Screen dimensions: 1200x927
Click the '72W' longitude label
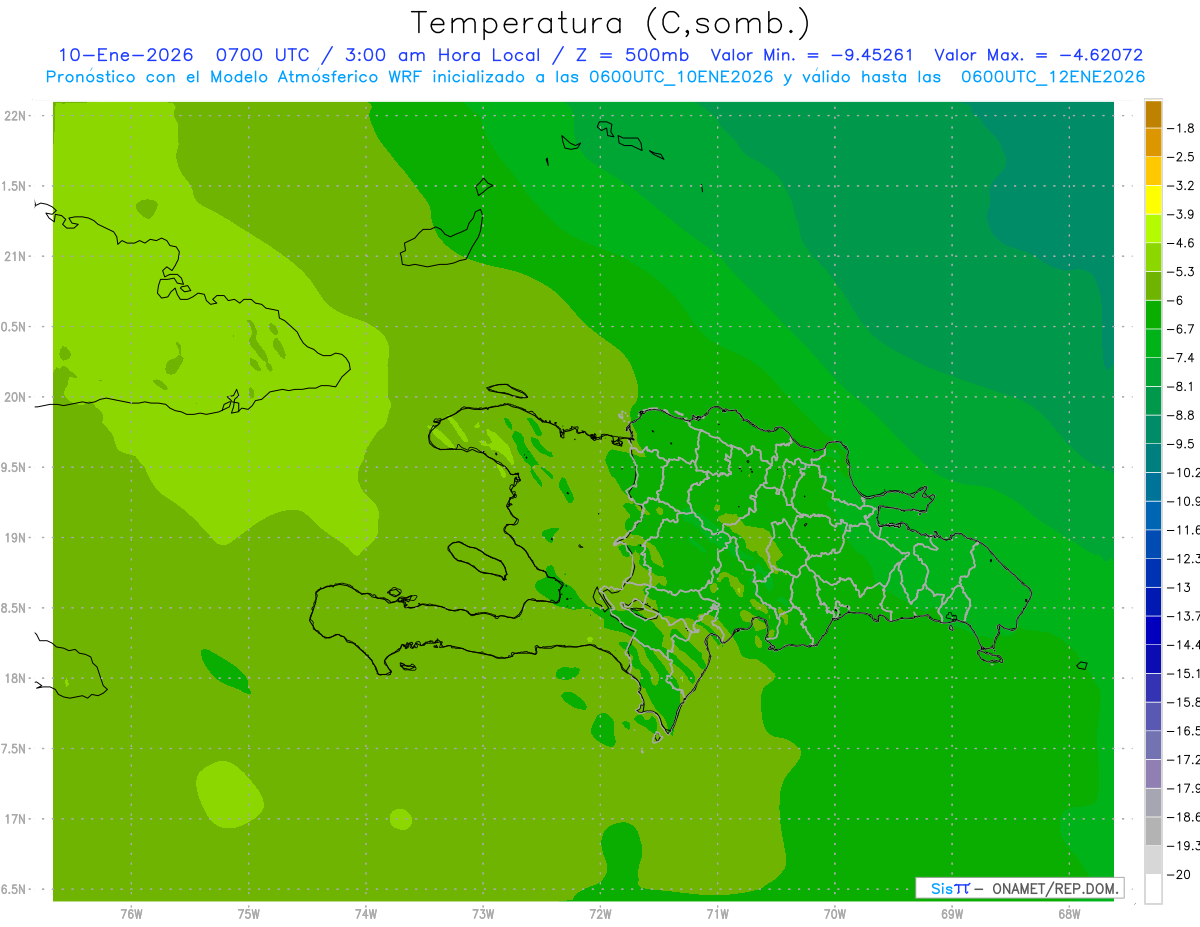(x=600, y=913)
